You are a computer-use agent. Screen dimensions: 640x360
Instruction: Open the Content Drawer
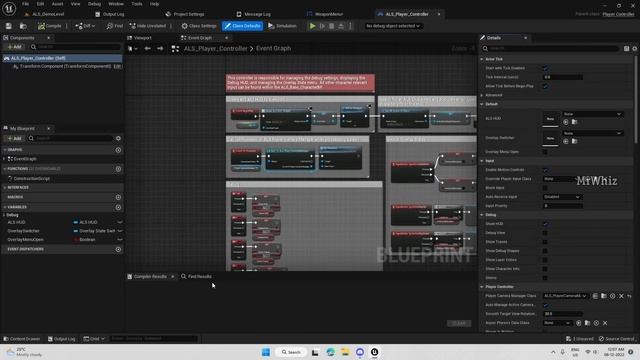click(x=22, y=339)
